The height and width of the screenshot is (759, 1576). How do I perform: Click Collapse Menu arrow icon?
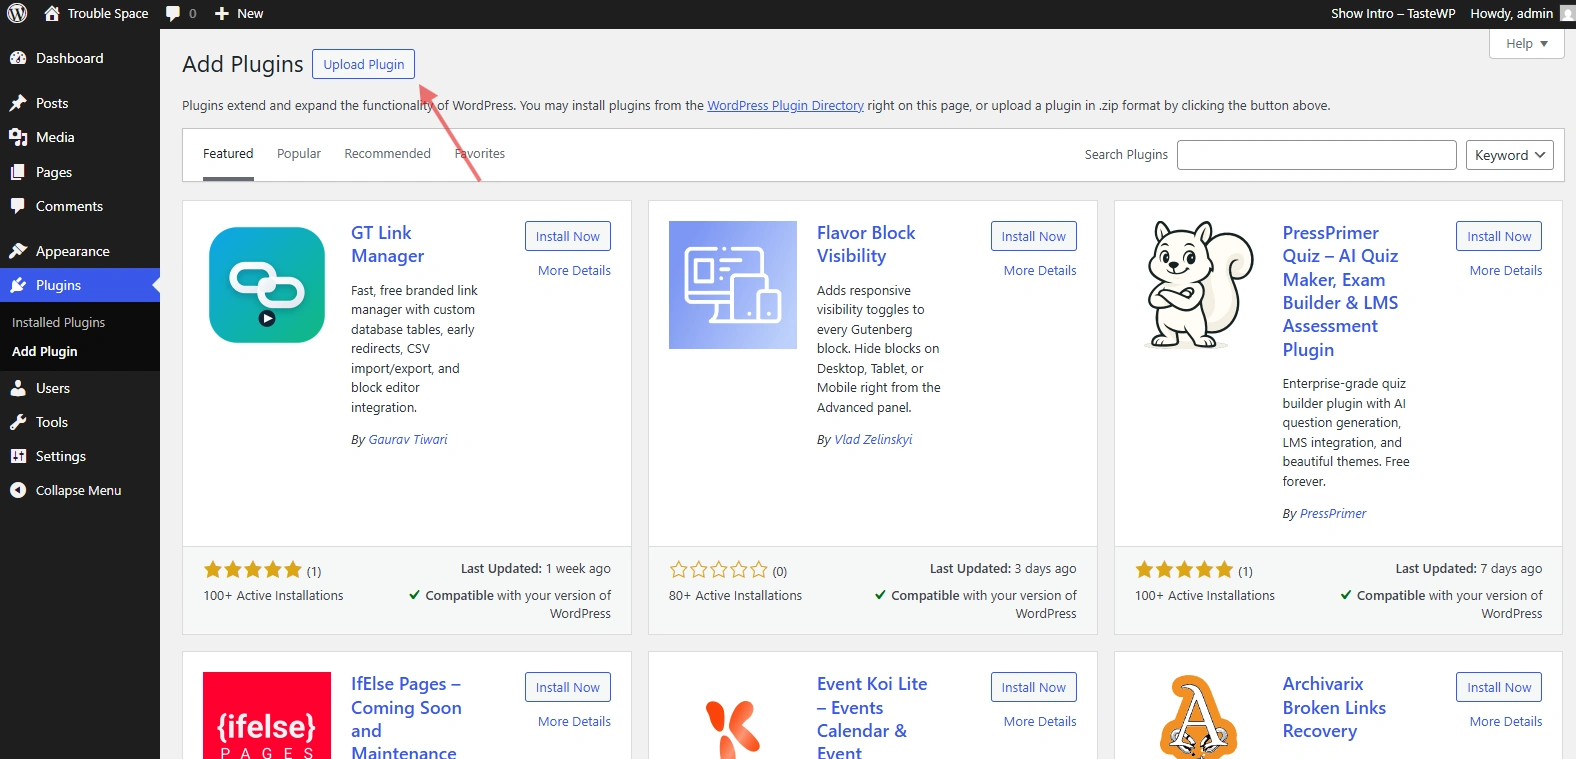point(18,490)
